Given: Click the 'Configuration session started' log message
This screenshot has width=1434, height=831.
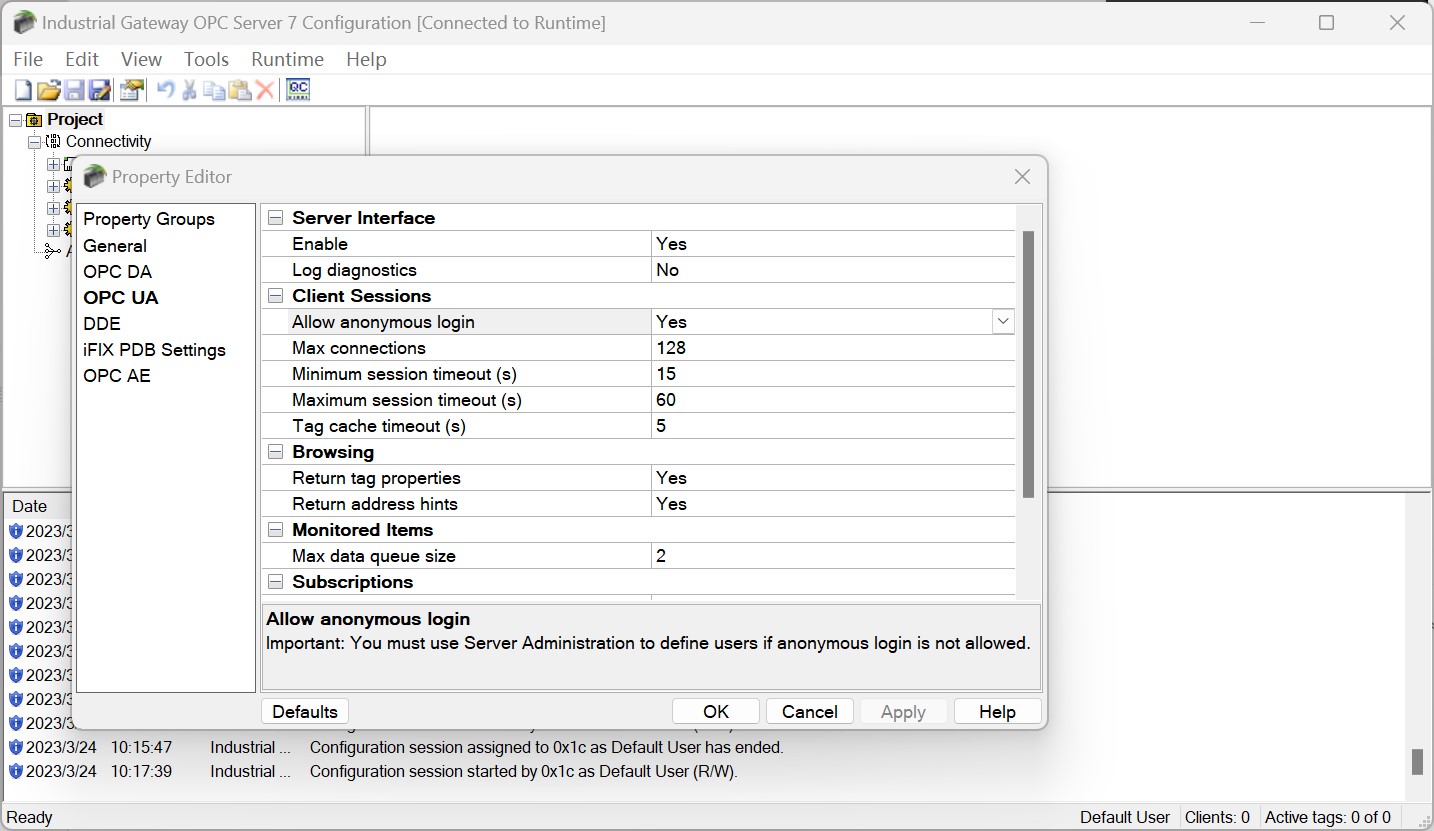Looking at the screenshot, I should (x=524, y=771).
